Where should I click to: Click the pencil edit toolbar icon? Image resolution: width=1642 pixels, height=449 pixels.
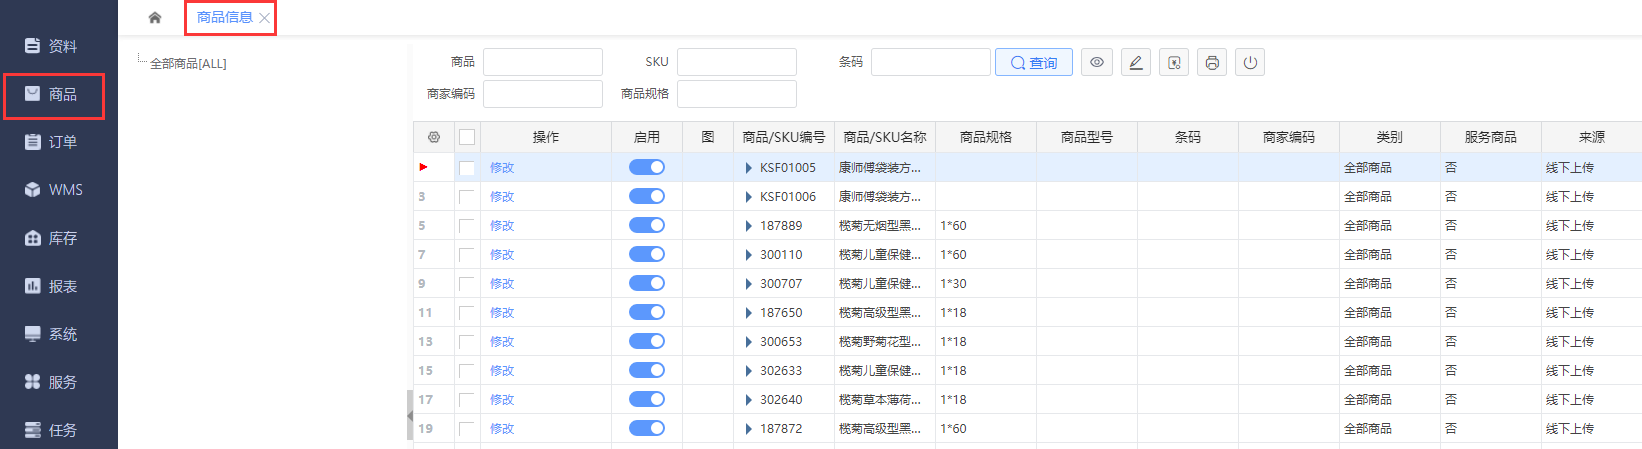[1136, 62]
